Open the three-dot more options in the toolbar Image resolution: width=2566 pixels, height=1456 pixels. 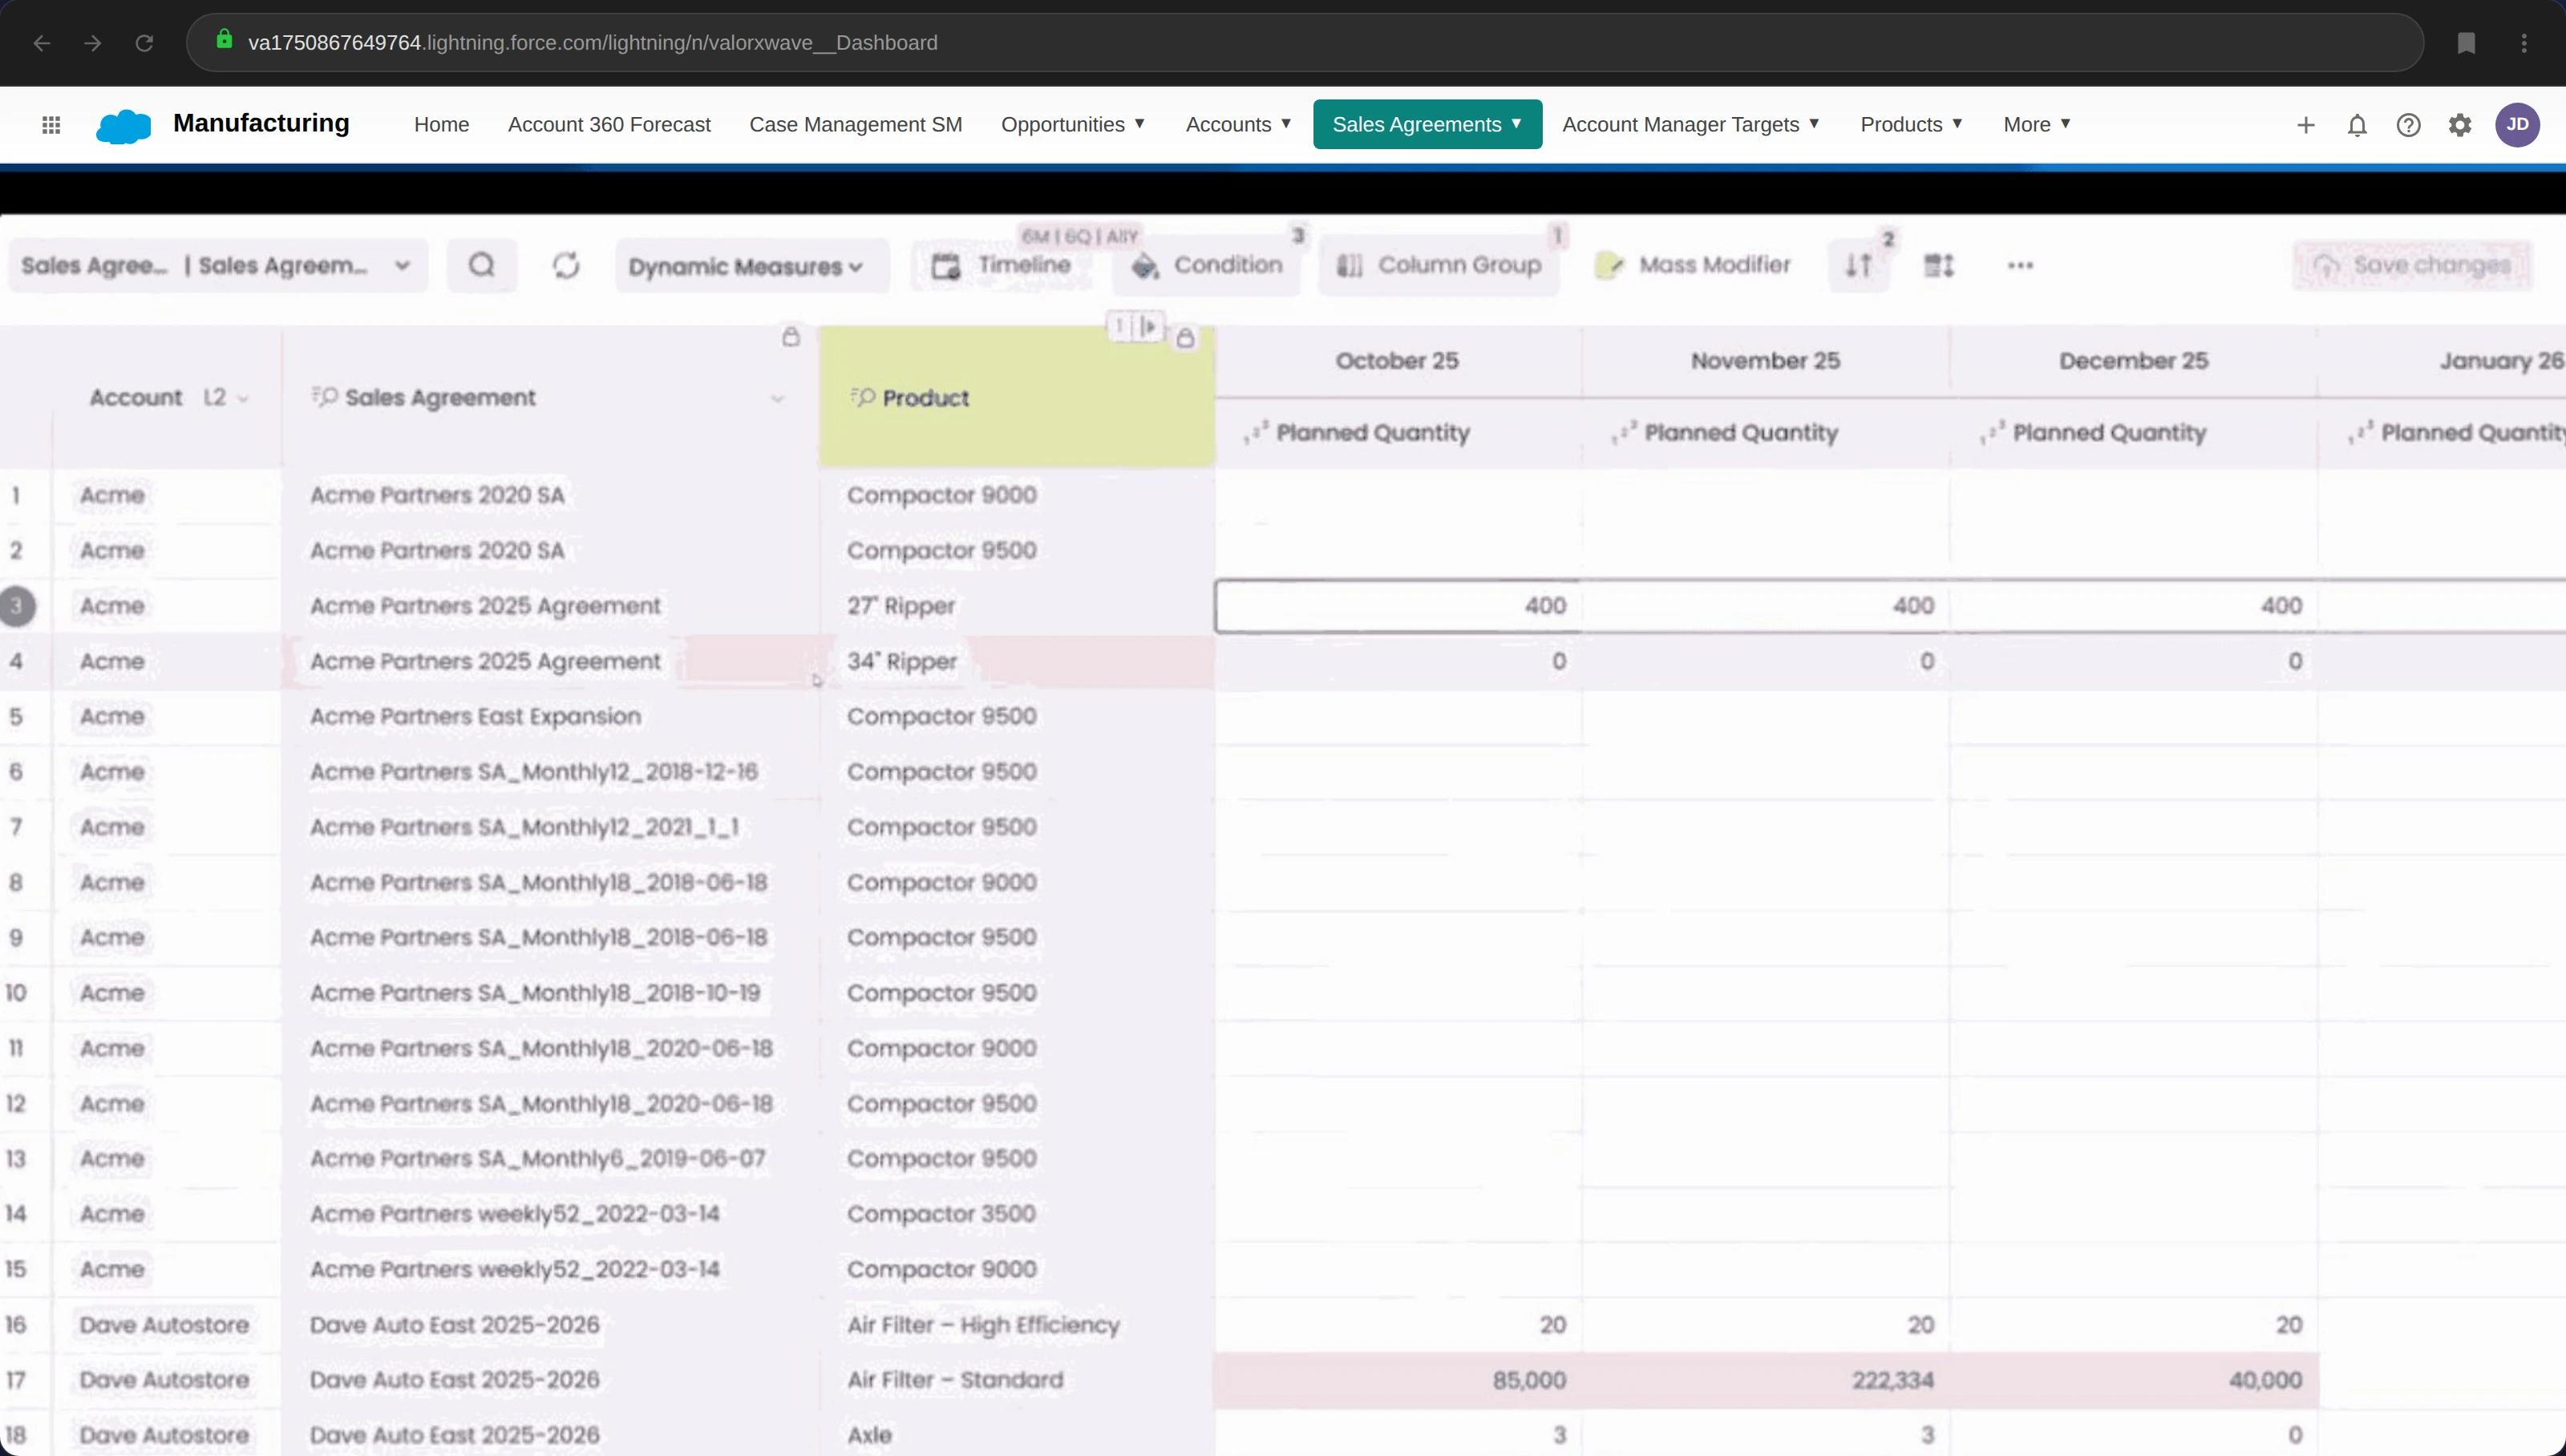tap(2020, 265)
